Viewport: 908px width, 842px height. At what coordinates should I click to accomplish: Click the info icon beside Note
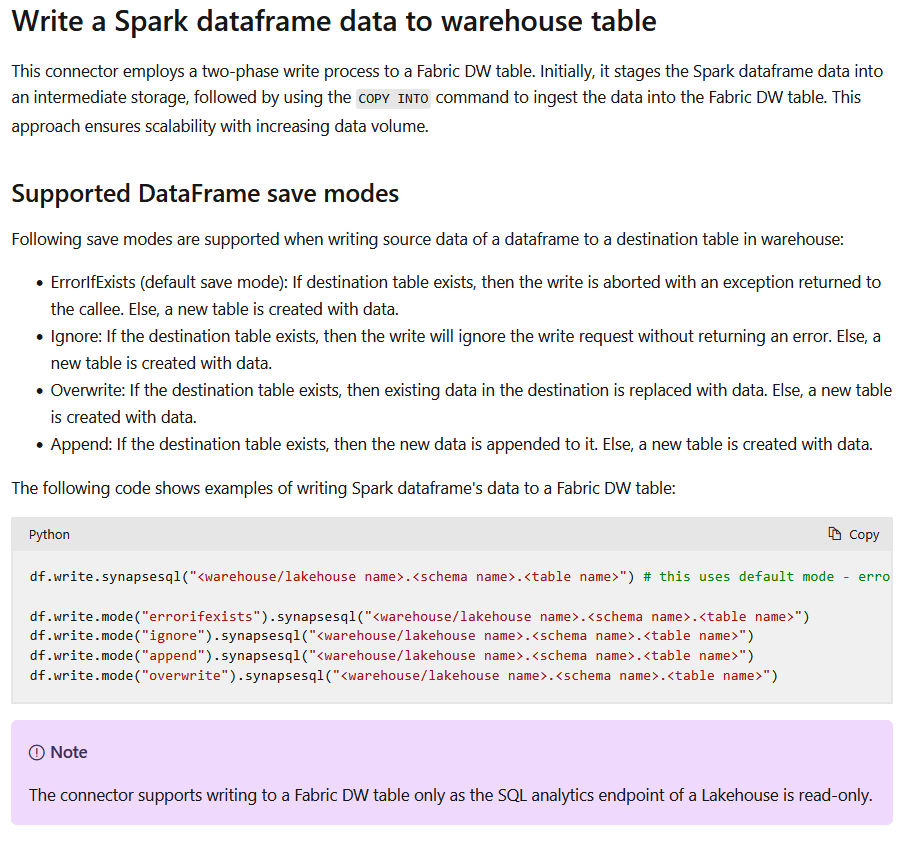[x=37, y=752]
